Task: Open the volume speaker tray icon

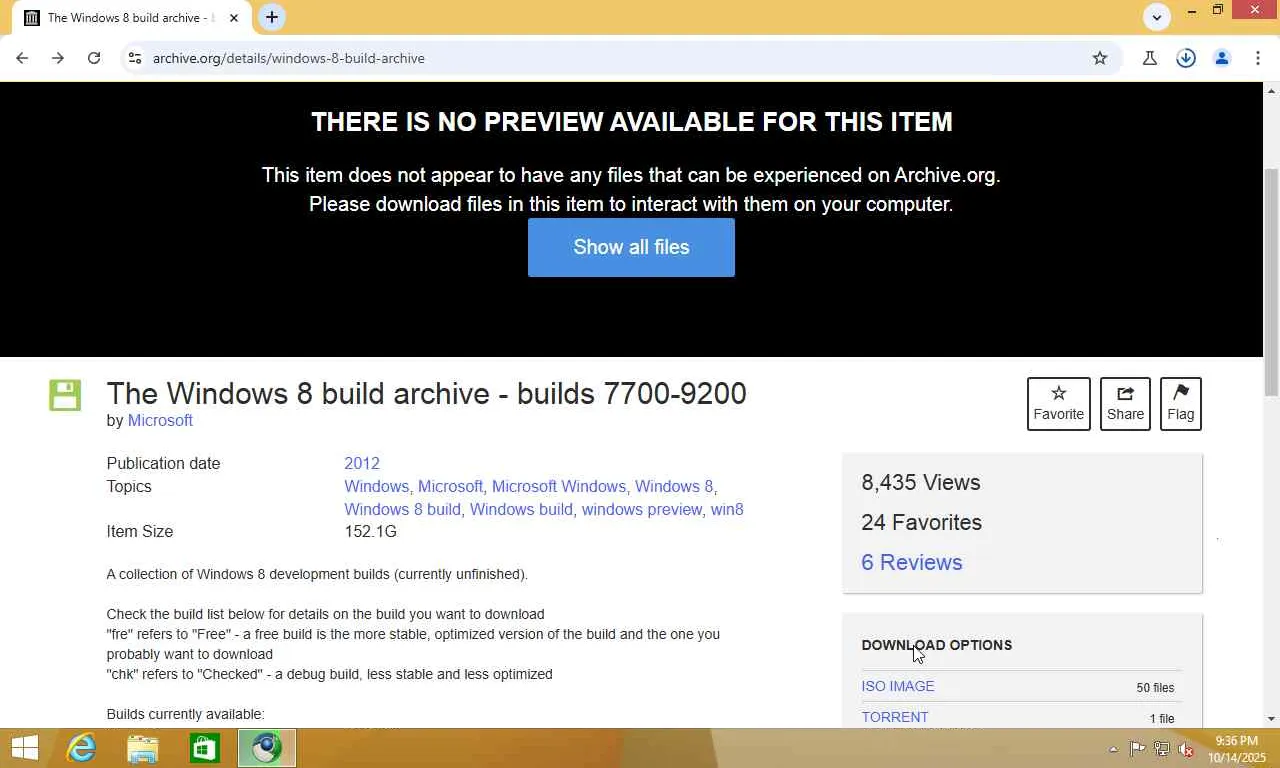Action: click(1186, 749)
